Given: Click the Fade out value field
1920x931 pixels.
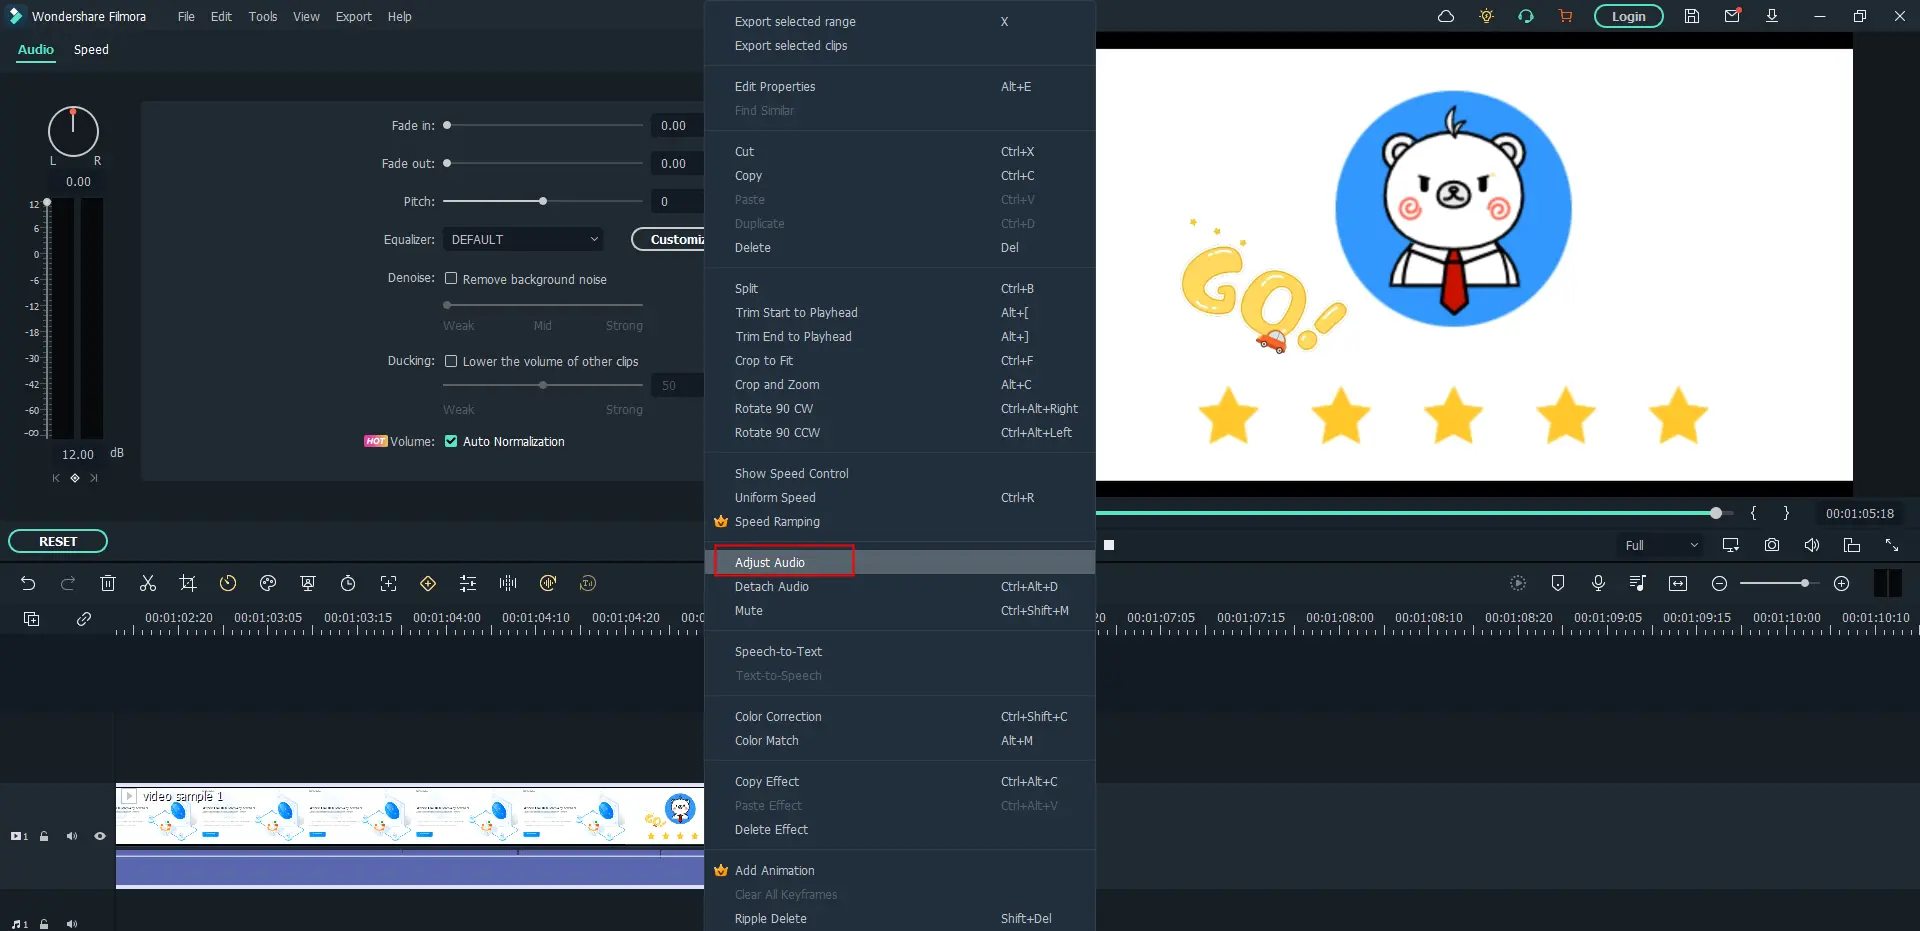Looking at the screenshot, I should [x=678, y=163].
